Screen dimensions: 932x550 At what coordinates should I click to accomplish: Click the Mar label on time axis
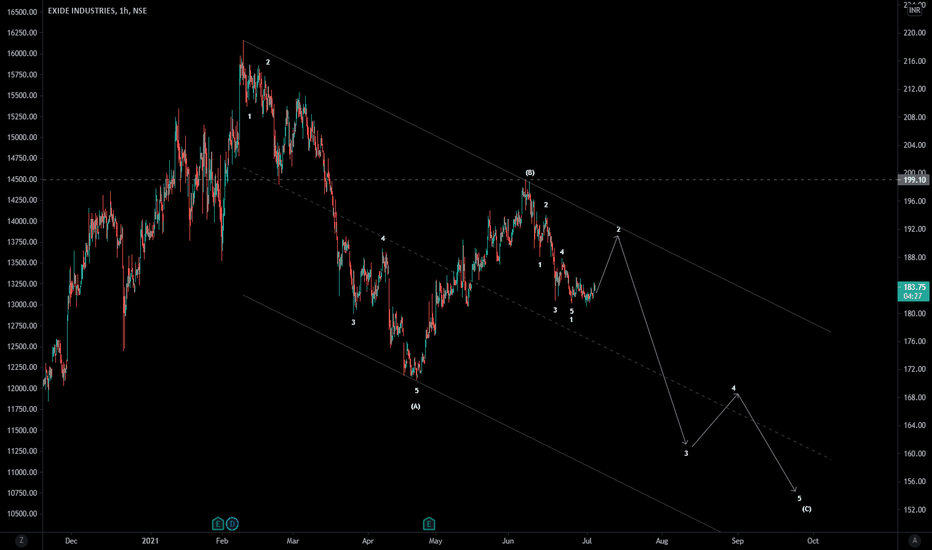(x=292, y=541)
